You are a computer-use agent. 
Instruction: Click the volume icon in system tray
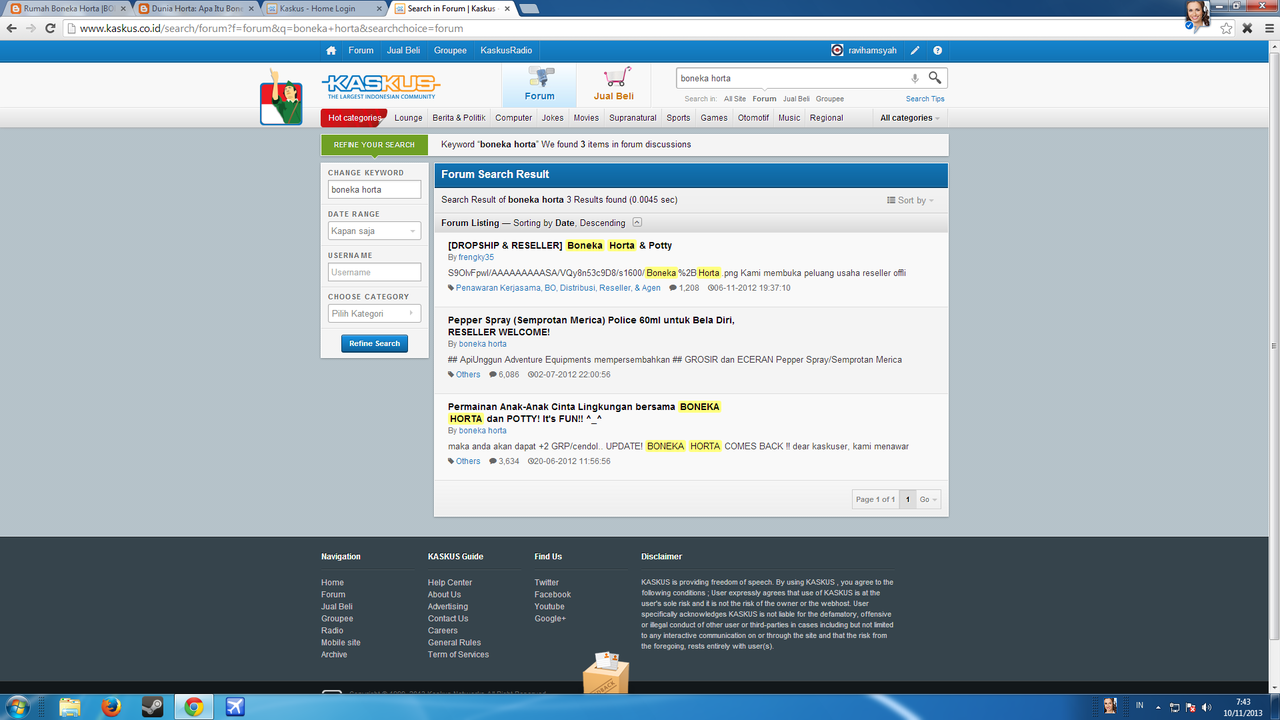click(x=1205, y=707)
